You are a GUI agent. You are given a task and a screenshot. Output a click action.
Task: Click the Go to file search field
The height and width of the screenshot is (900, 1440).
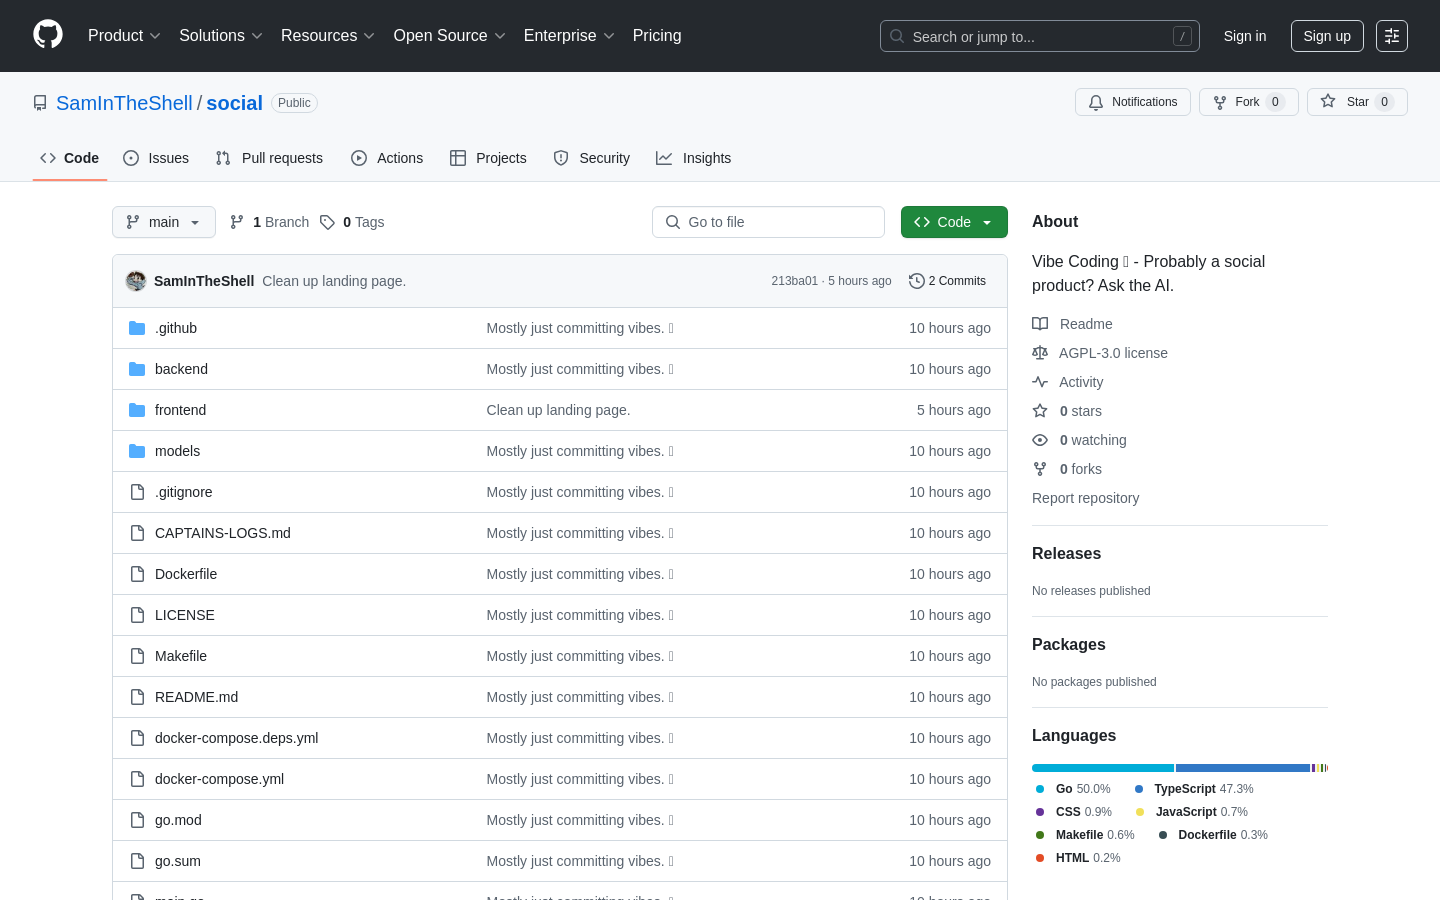pyautogui.click(x=768, y=222)
